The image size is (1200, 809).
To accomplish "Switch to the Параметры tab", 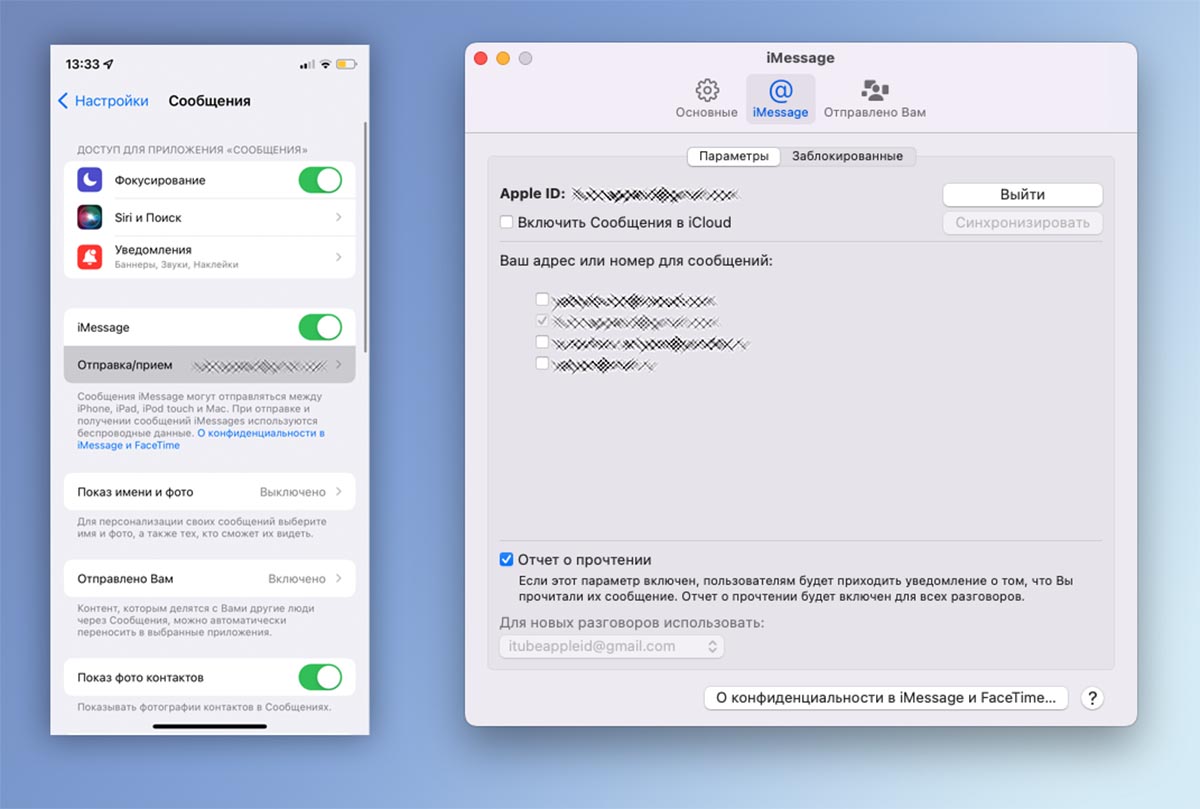I will [734, 156].
